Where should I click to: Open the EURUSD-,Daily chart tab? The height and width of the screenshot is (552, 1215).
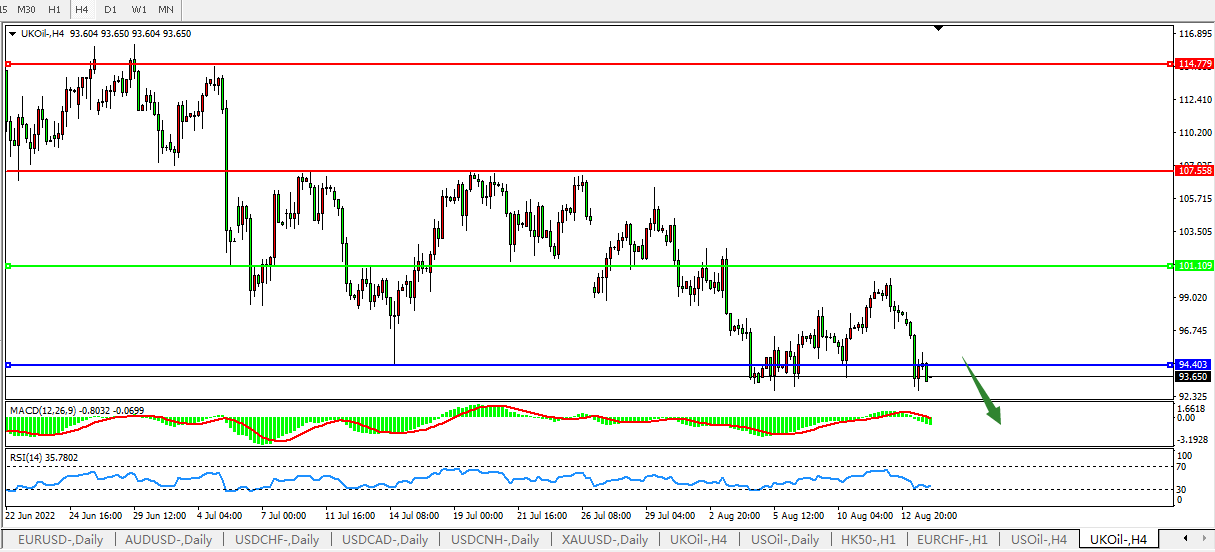(59, 540)
